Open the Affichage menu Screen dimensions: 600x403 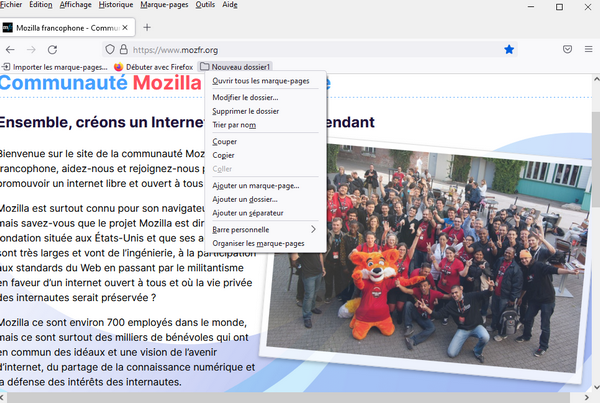point(75,5)
